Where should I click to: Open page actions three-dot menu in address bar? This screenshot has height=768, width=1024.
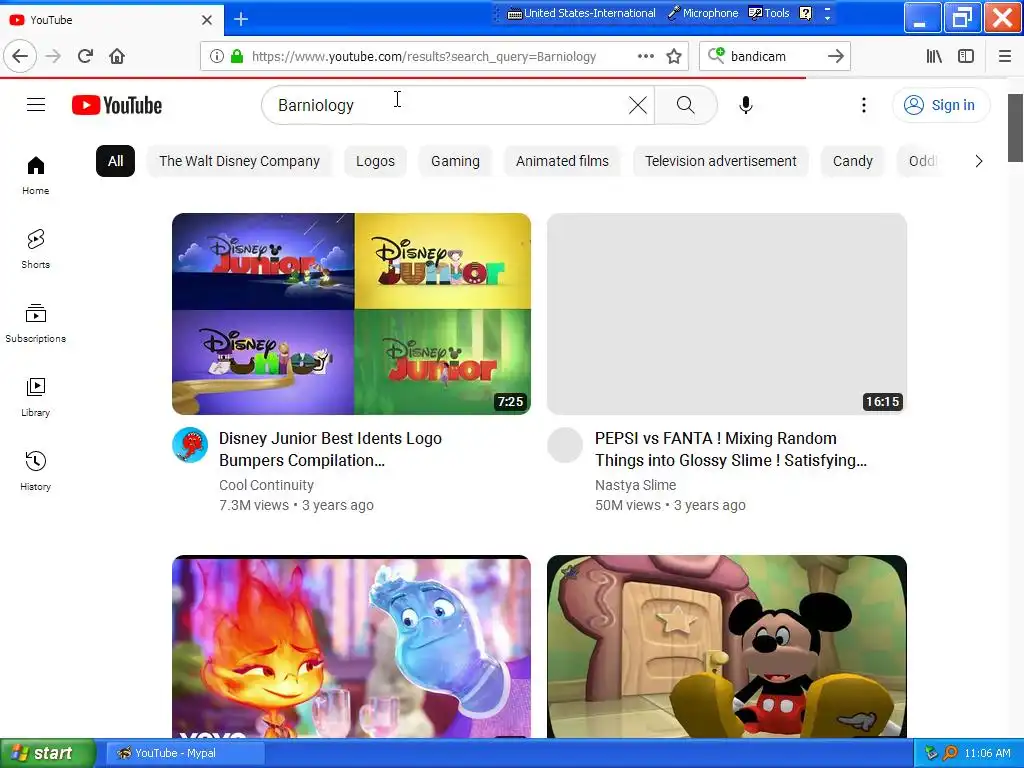[x=646, y=56]
